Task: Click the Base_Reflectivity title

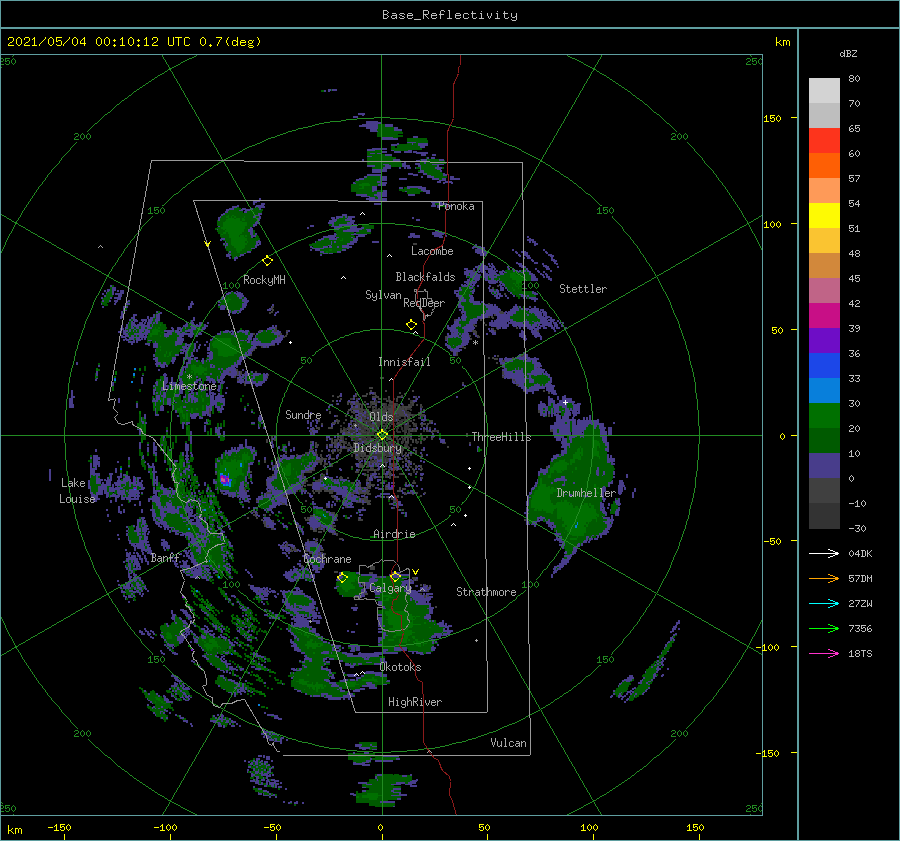Action: 450,15
